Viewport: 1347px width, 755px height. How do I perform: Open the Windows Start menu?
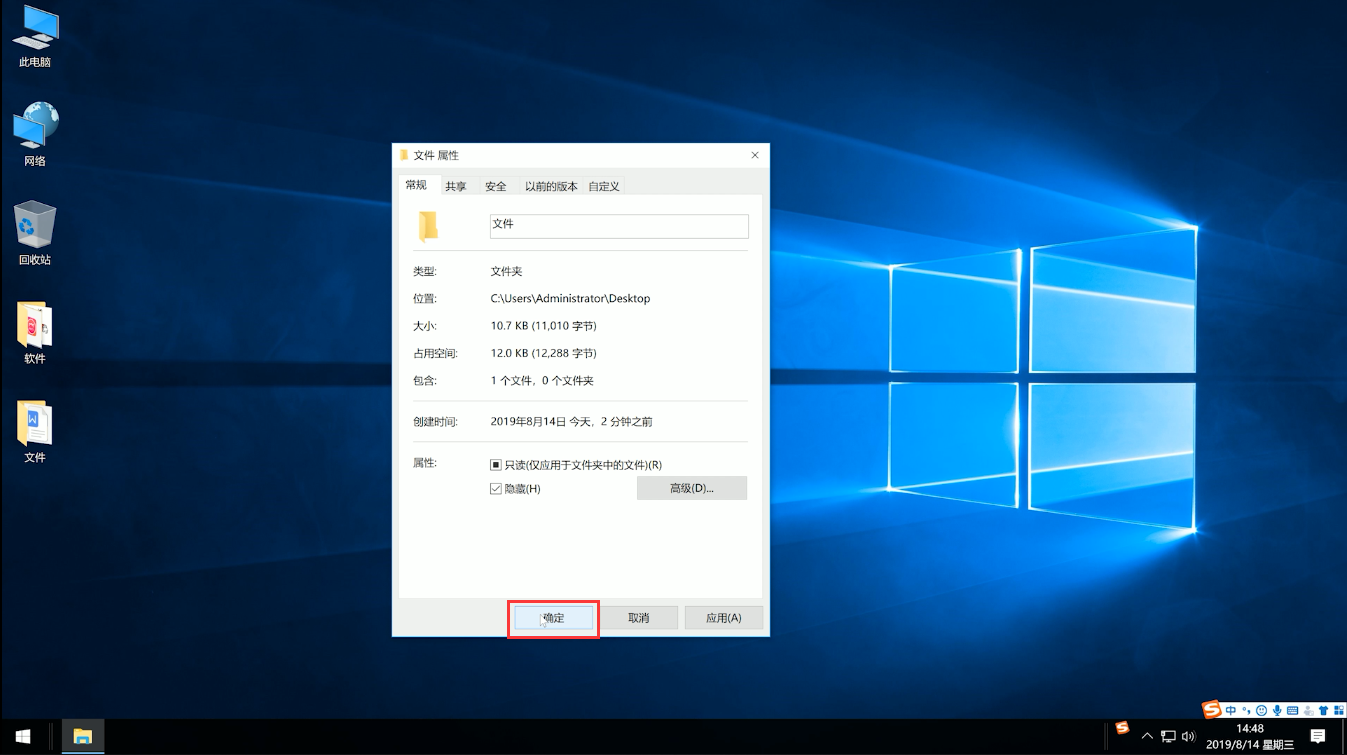click(x=23, y=737)
